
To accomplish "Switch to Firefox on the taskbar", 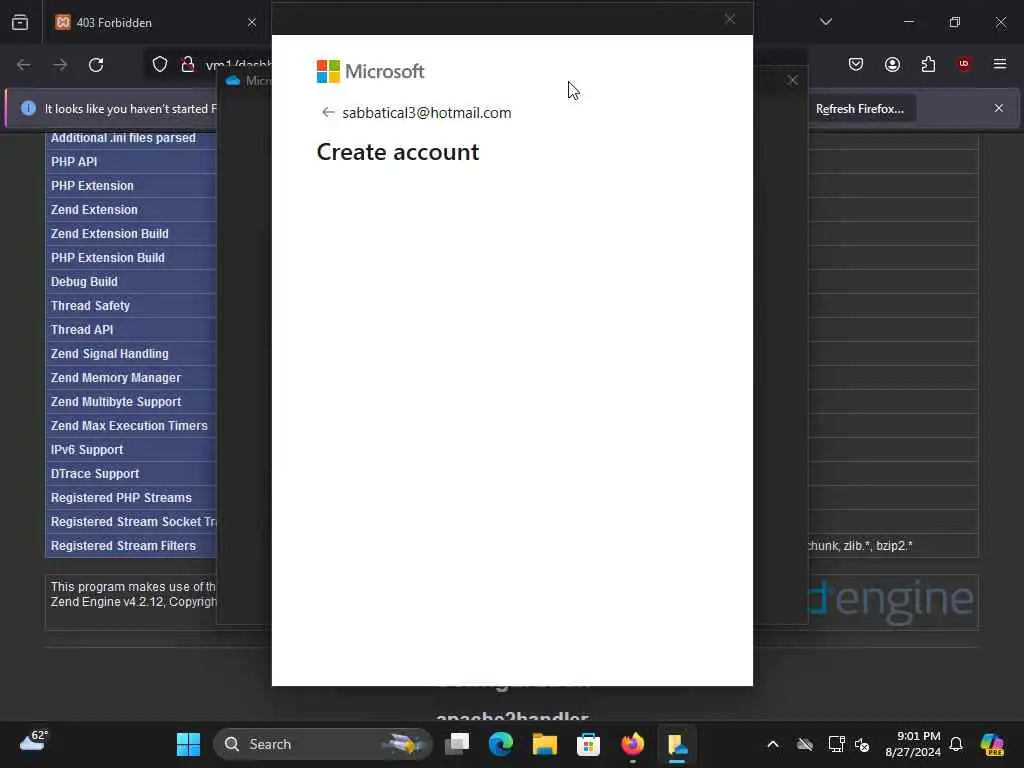I will pyautogui.click(x=632, y=744).
